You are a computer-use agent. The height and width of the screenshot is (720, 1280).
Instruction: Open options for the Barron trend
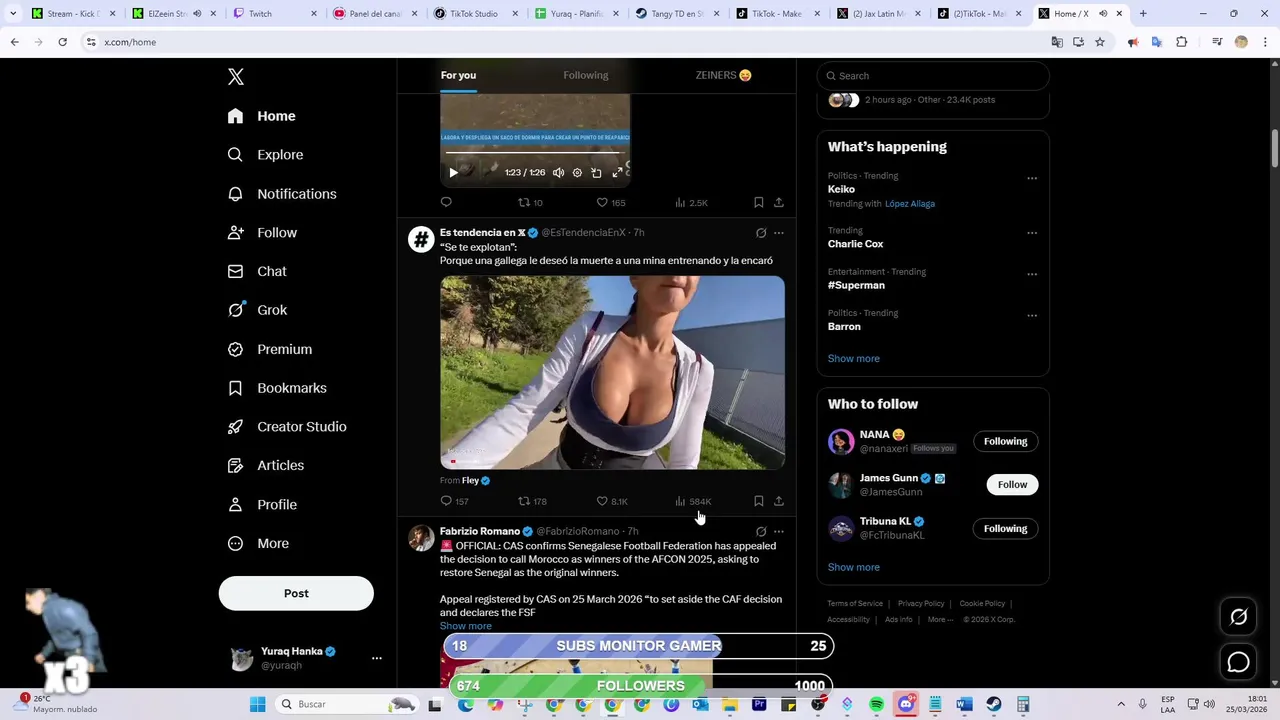click(x=1032, y=316)
